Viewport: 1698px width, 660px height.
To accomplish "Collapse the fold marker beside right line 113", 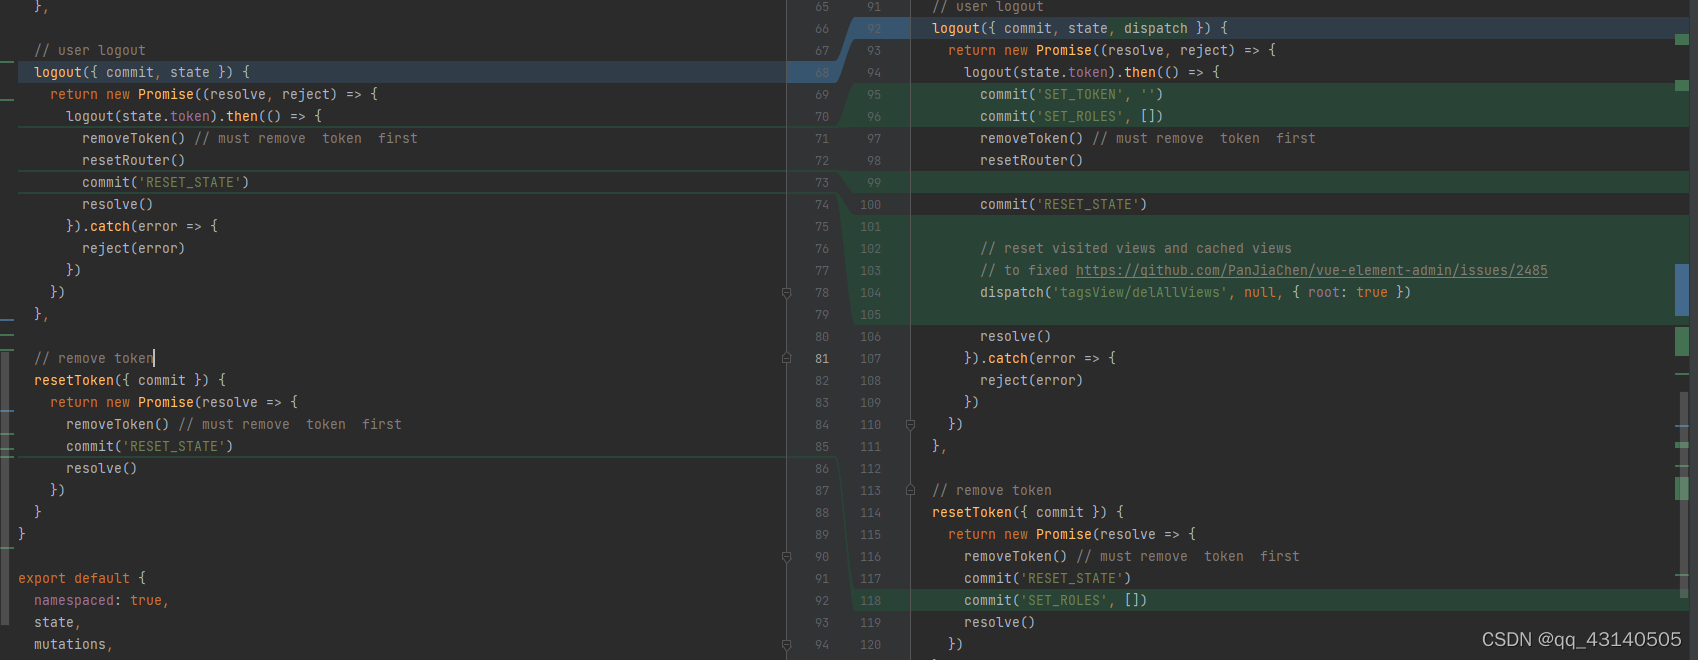I will click(910, 490).
